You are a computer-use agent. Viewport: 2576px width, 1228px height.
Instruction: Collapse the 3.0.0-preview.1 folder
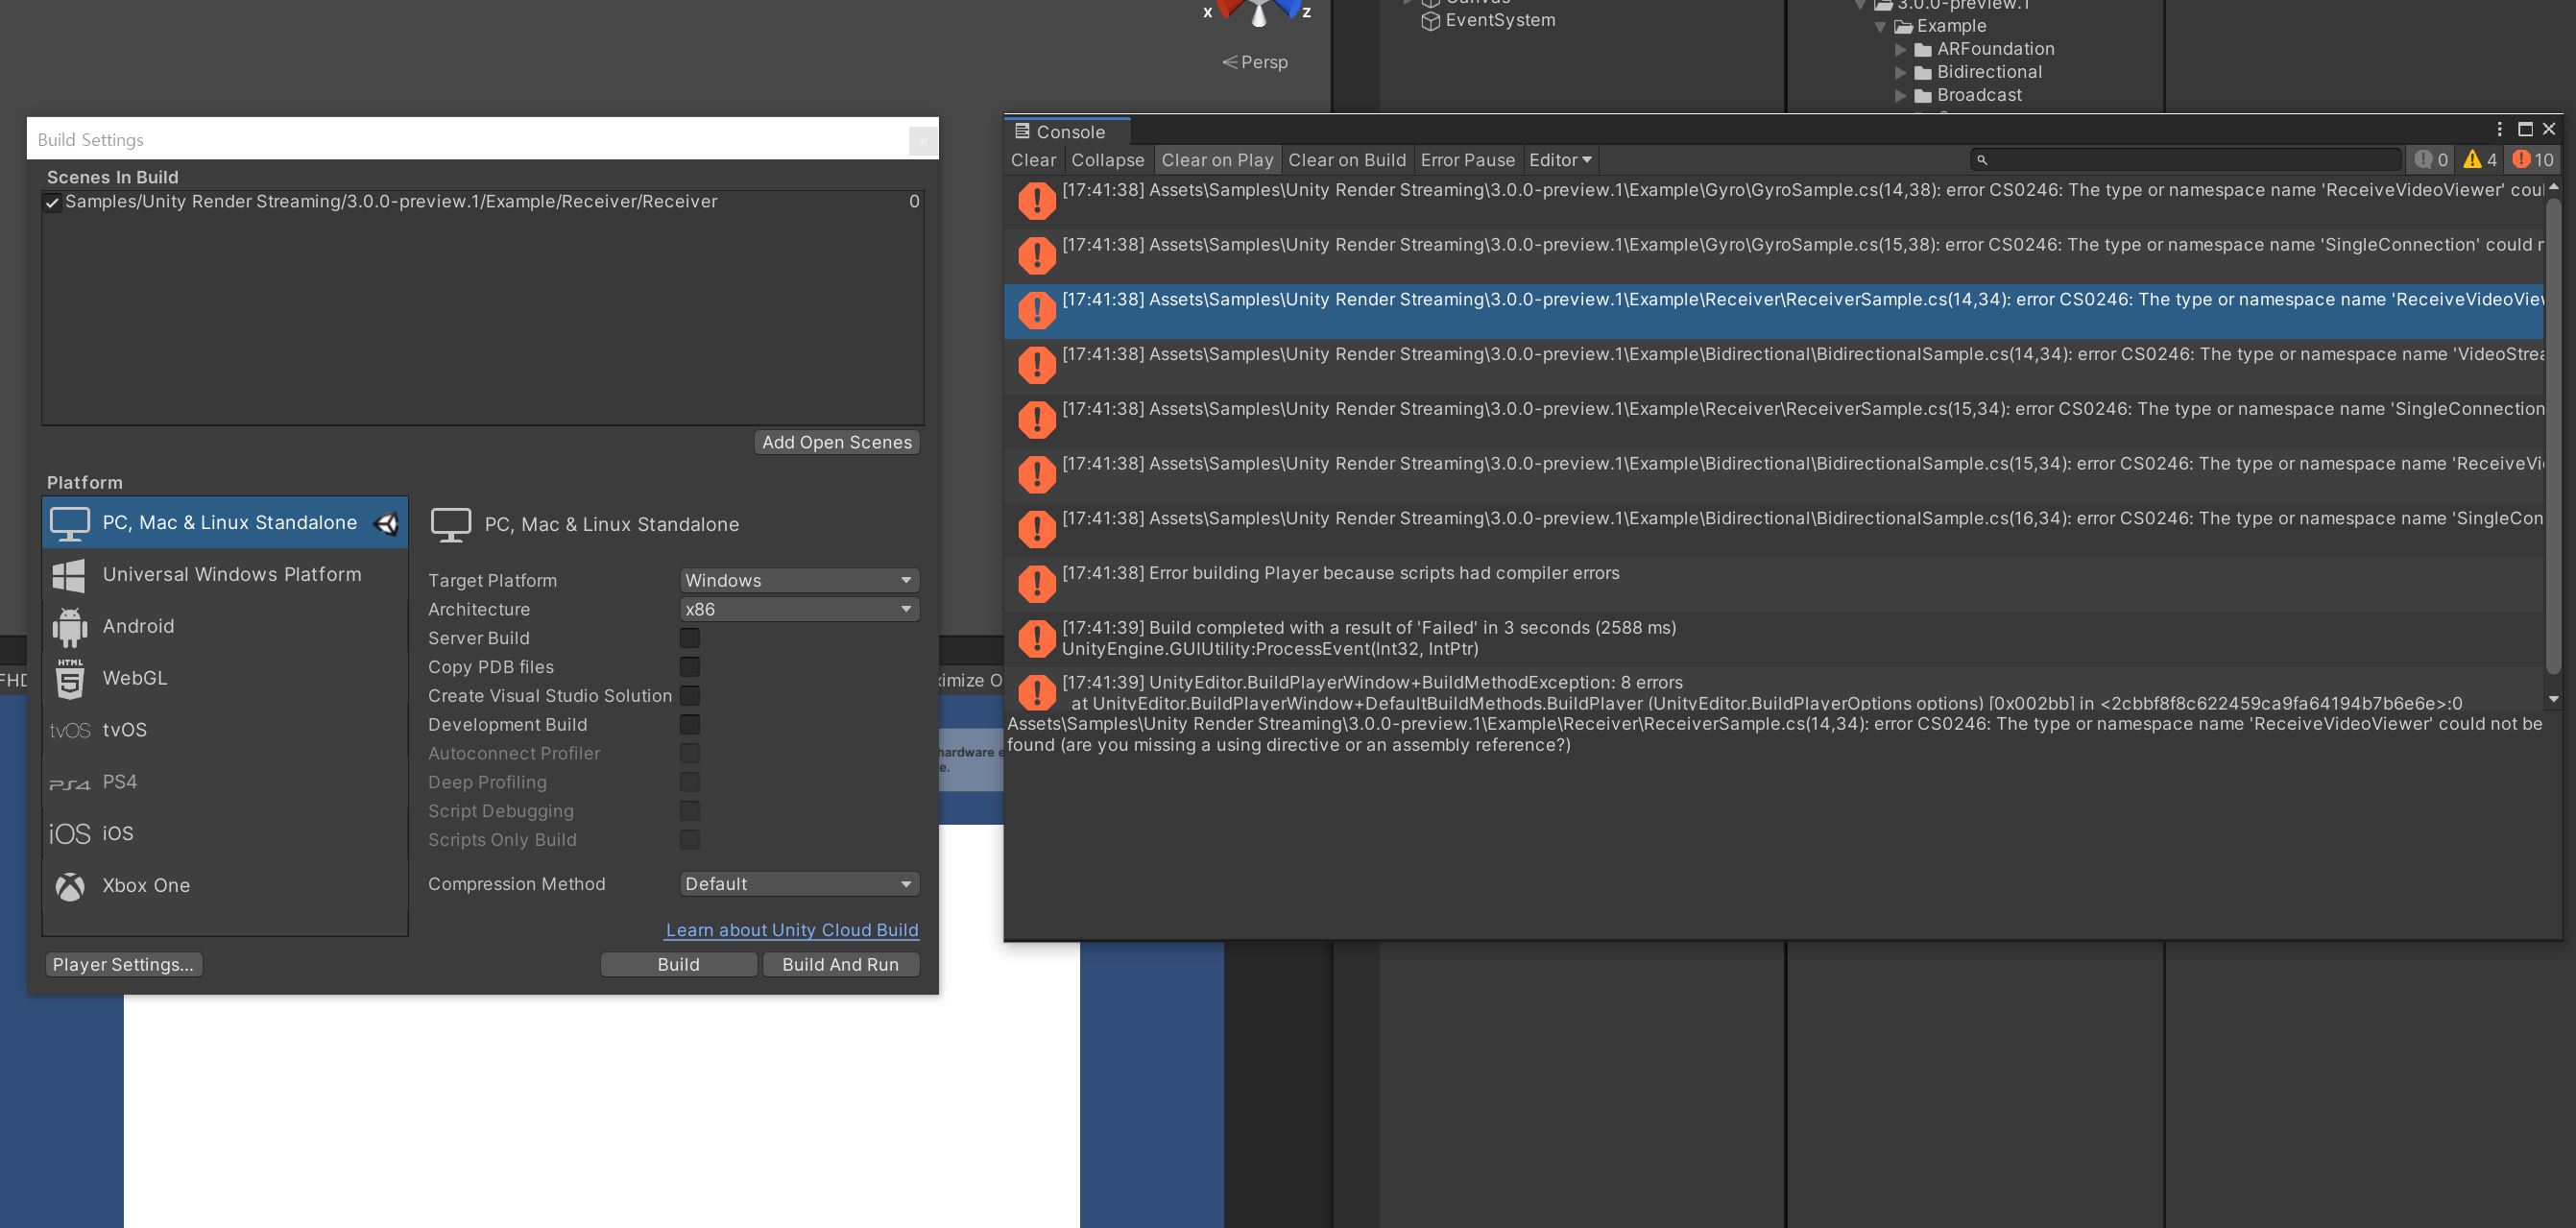click(x=1860, y=5)
